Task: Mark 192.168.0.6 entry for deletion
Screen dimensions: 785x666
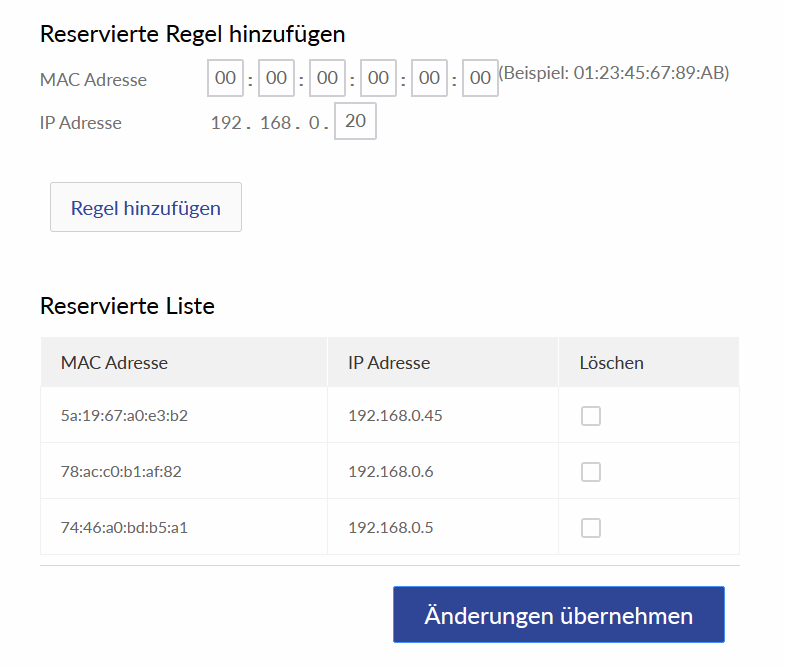Action: click(x=591, y=472)
